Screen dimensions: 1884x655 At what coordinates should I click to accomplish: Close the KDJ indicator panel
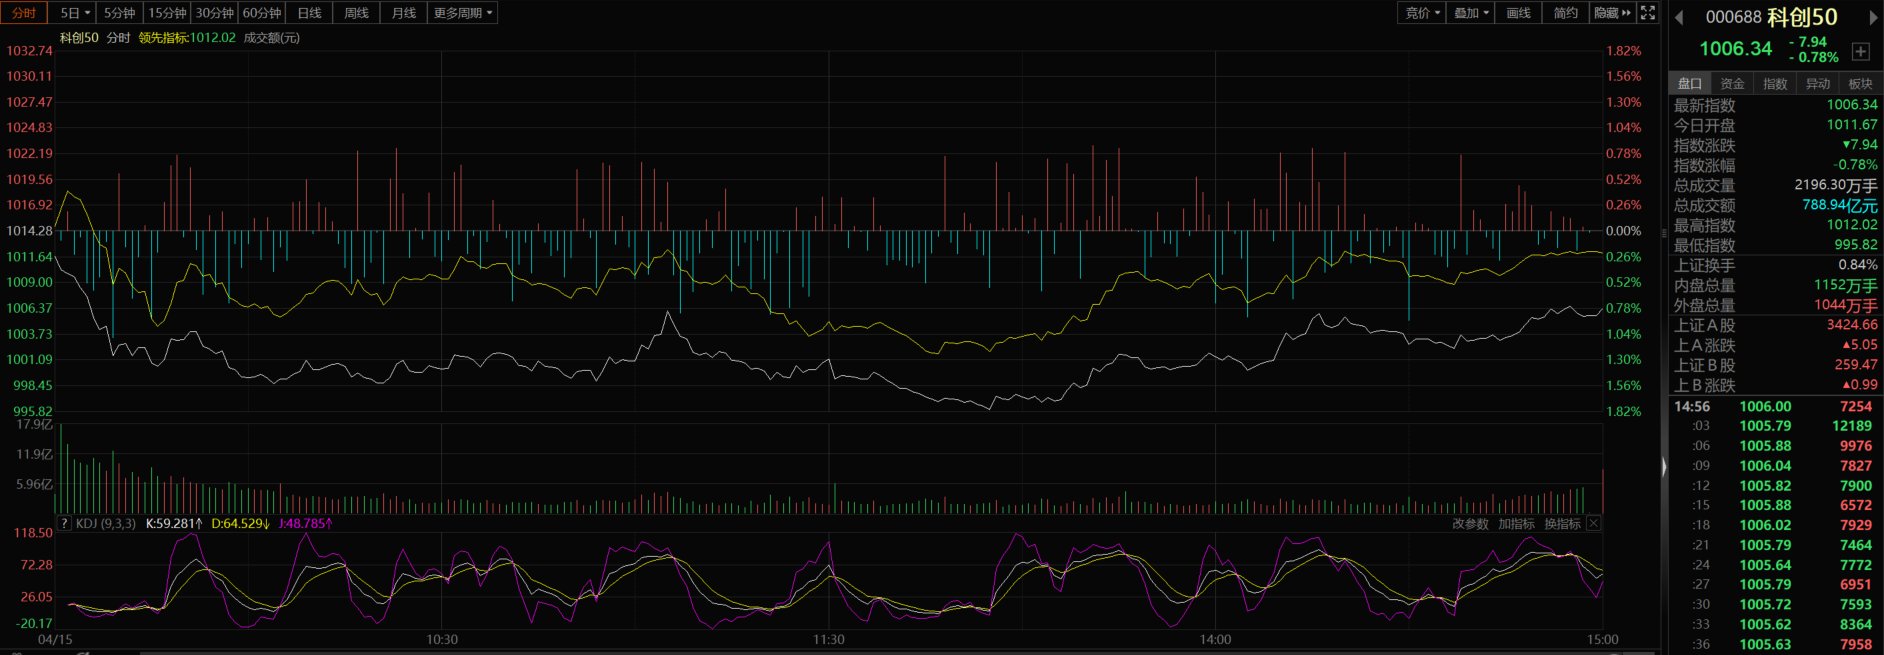(x=1594, y=524)
